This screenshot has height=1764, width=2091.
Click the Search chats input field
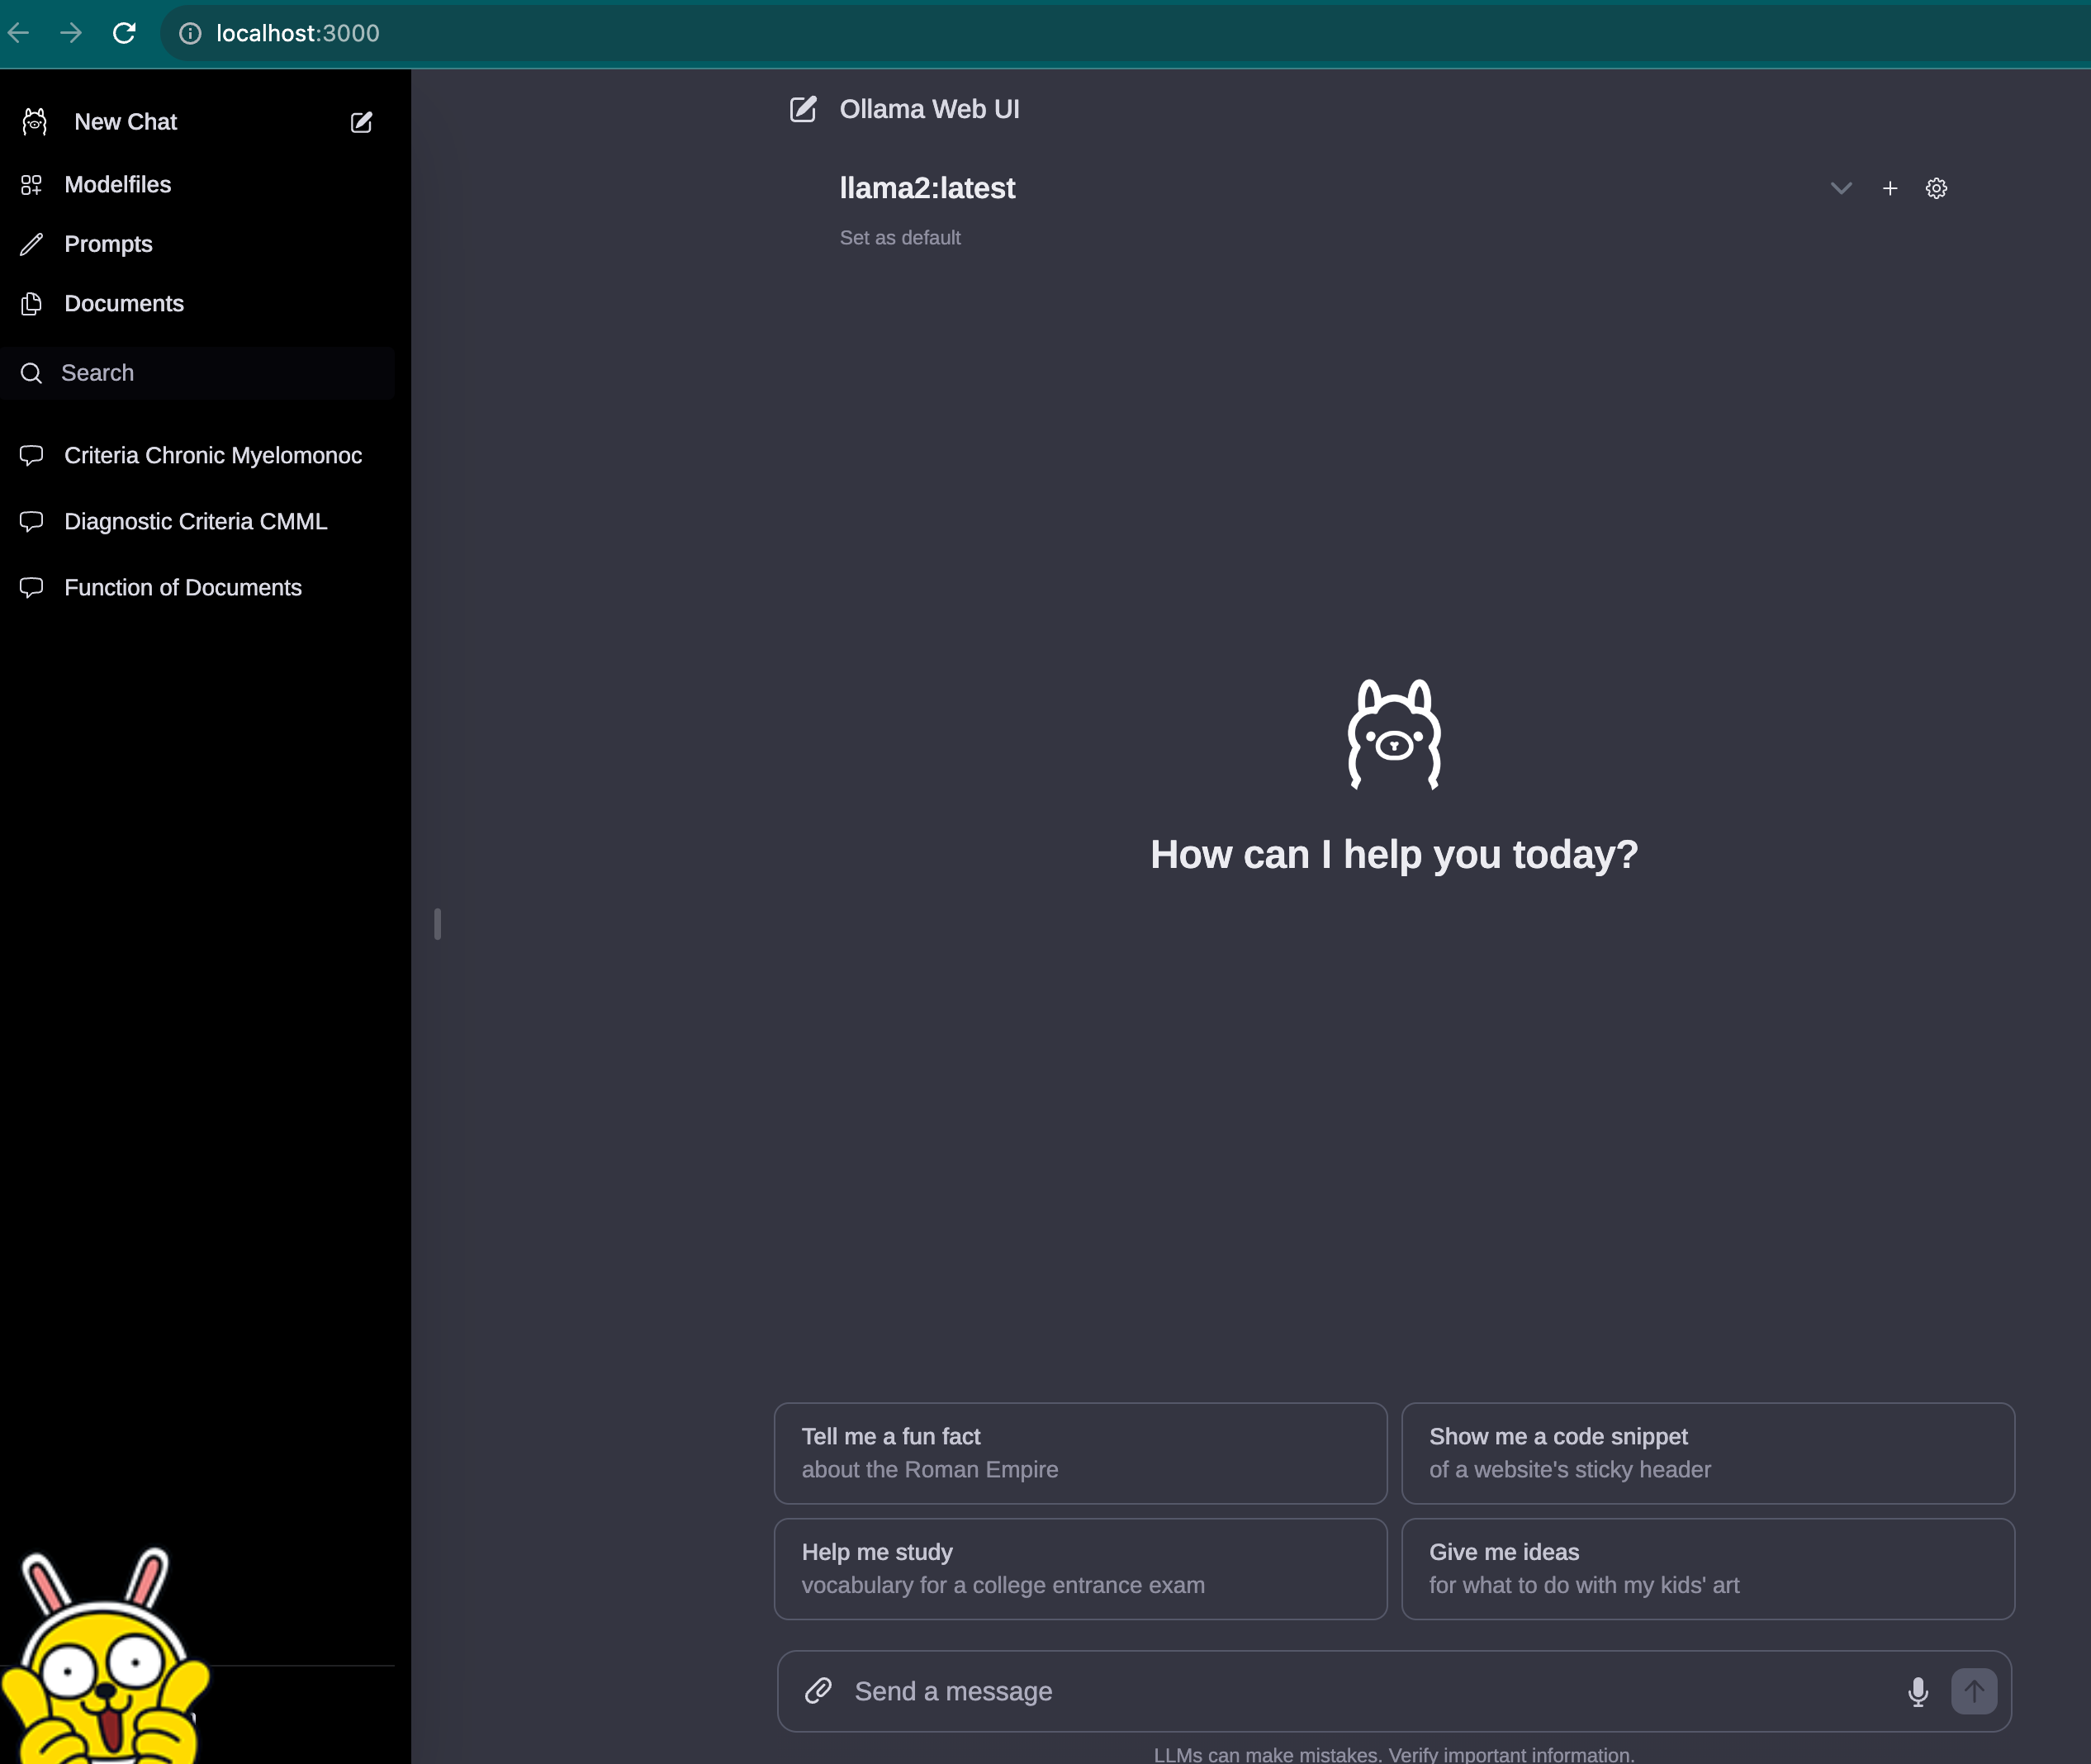coord(198,373)
